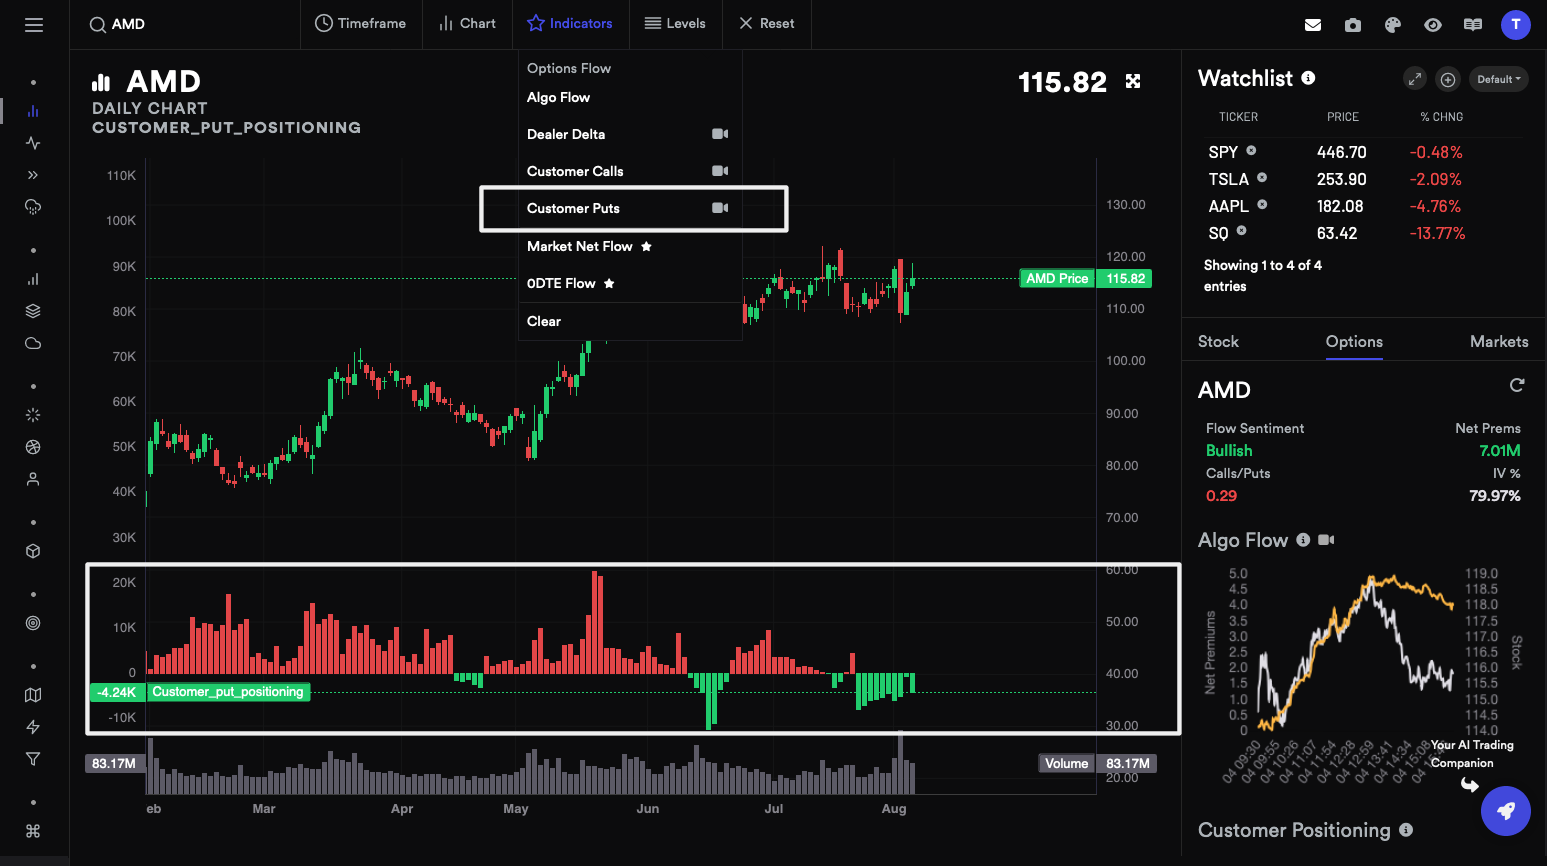
Task: Launch the AI trading companion rocket button
Action: (x=1505, y=811)
